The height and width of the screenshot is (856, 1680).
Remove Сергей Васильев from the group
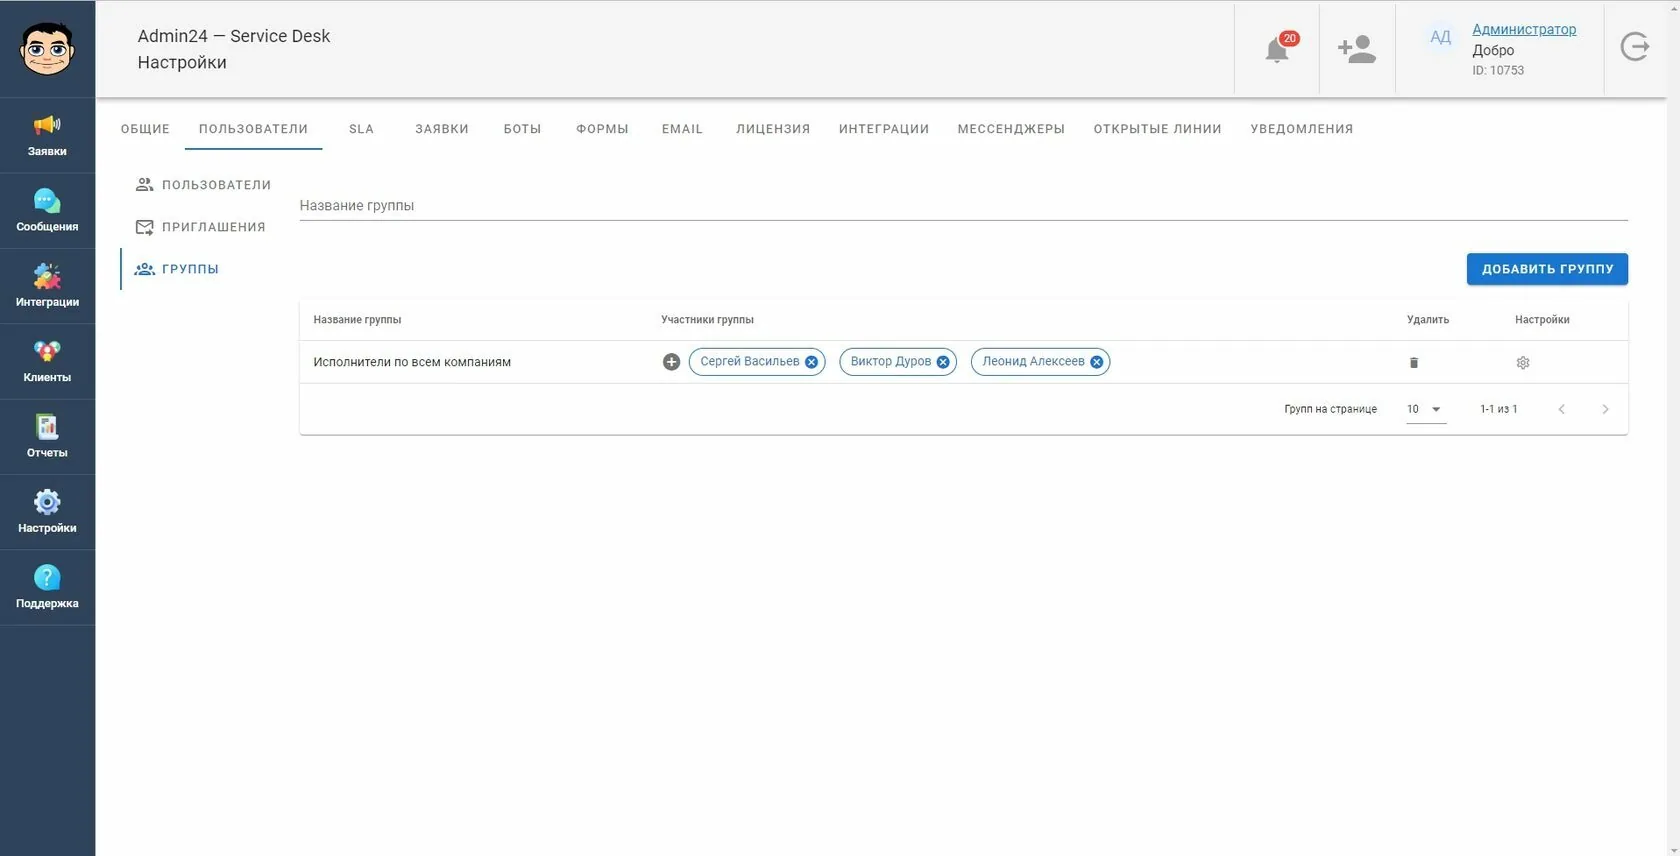click(812, 362)
